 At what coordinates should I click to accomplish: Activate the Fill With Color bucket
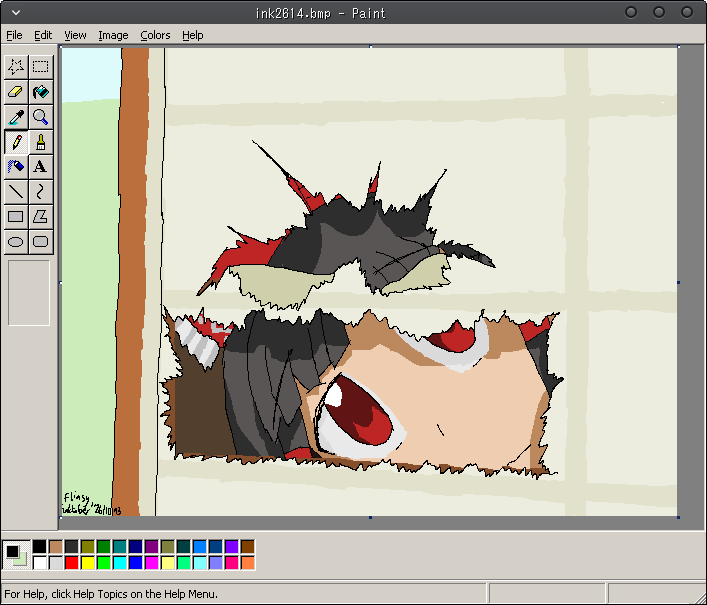click(x=41, y=92)
